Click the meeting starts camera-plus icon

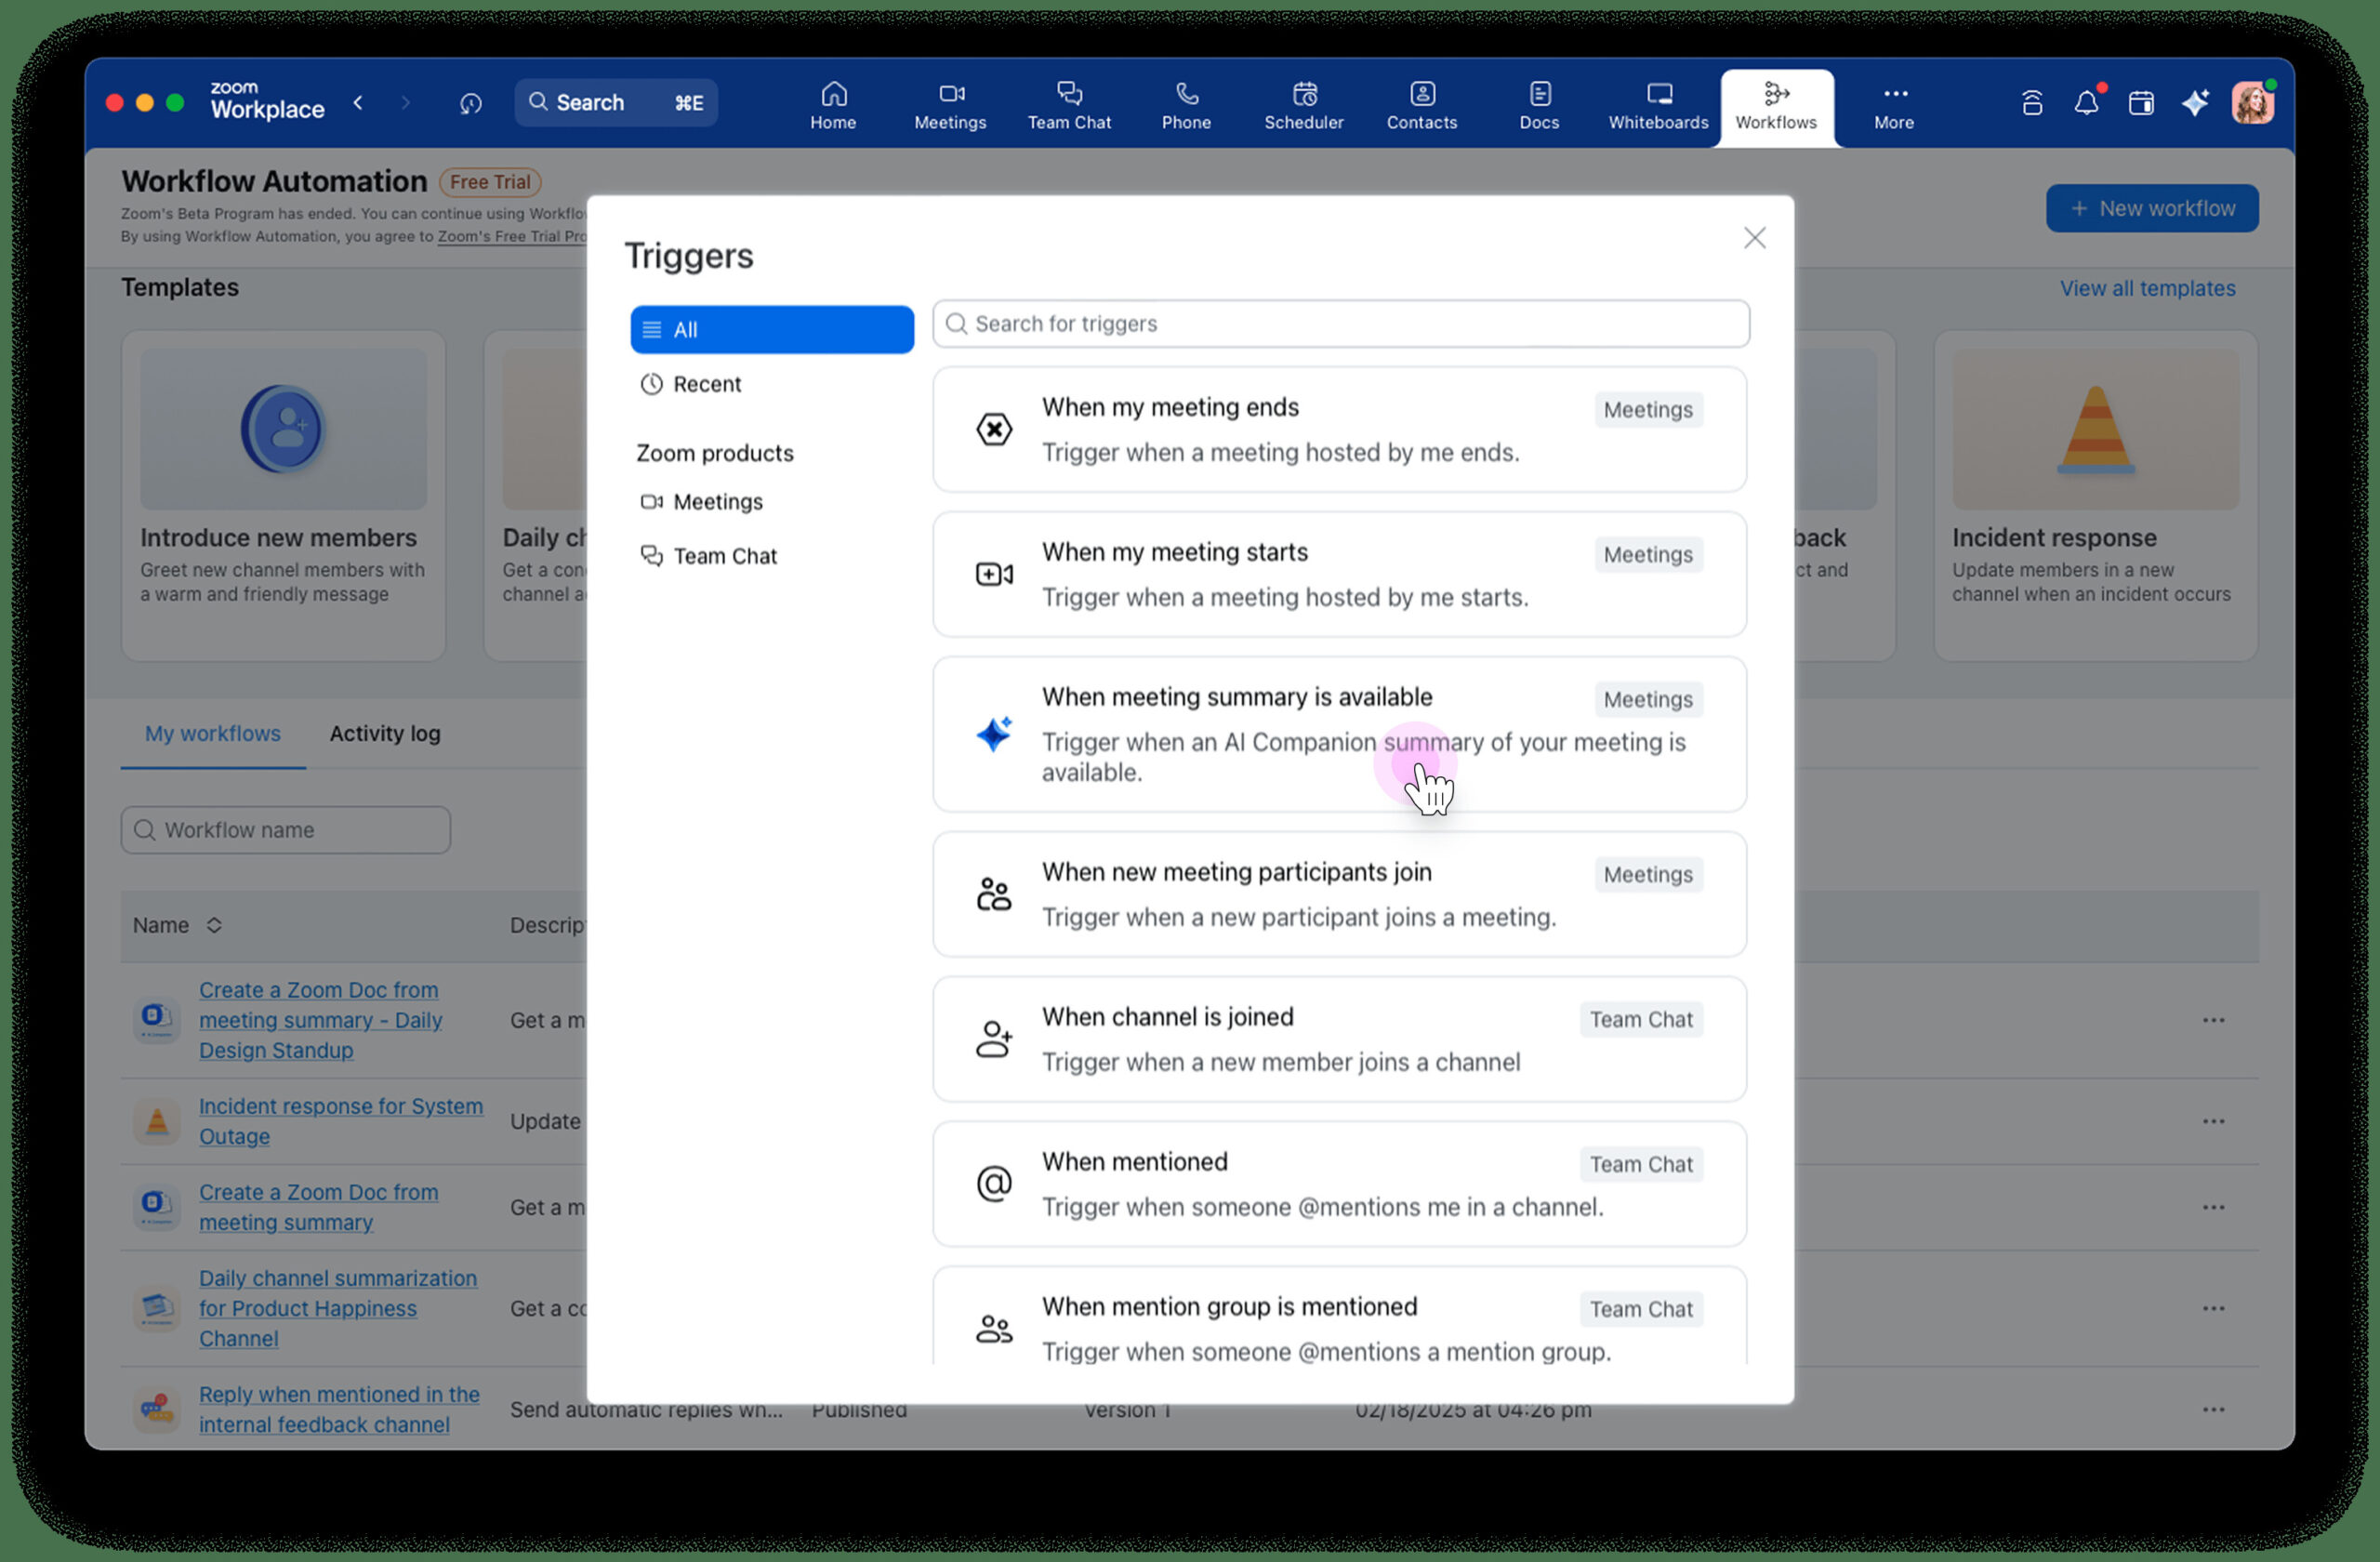click(x=994, y=575)
